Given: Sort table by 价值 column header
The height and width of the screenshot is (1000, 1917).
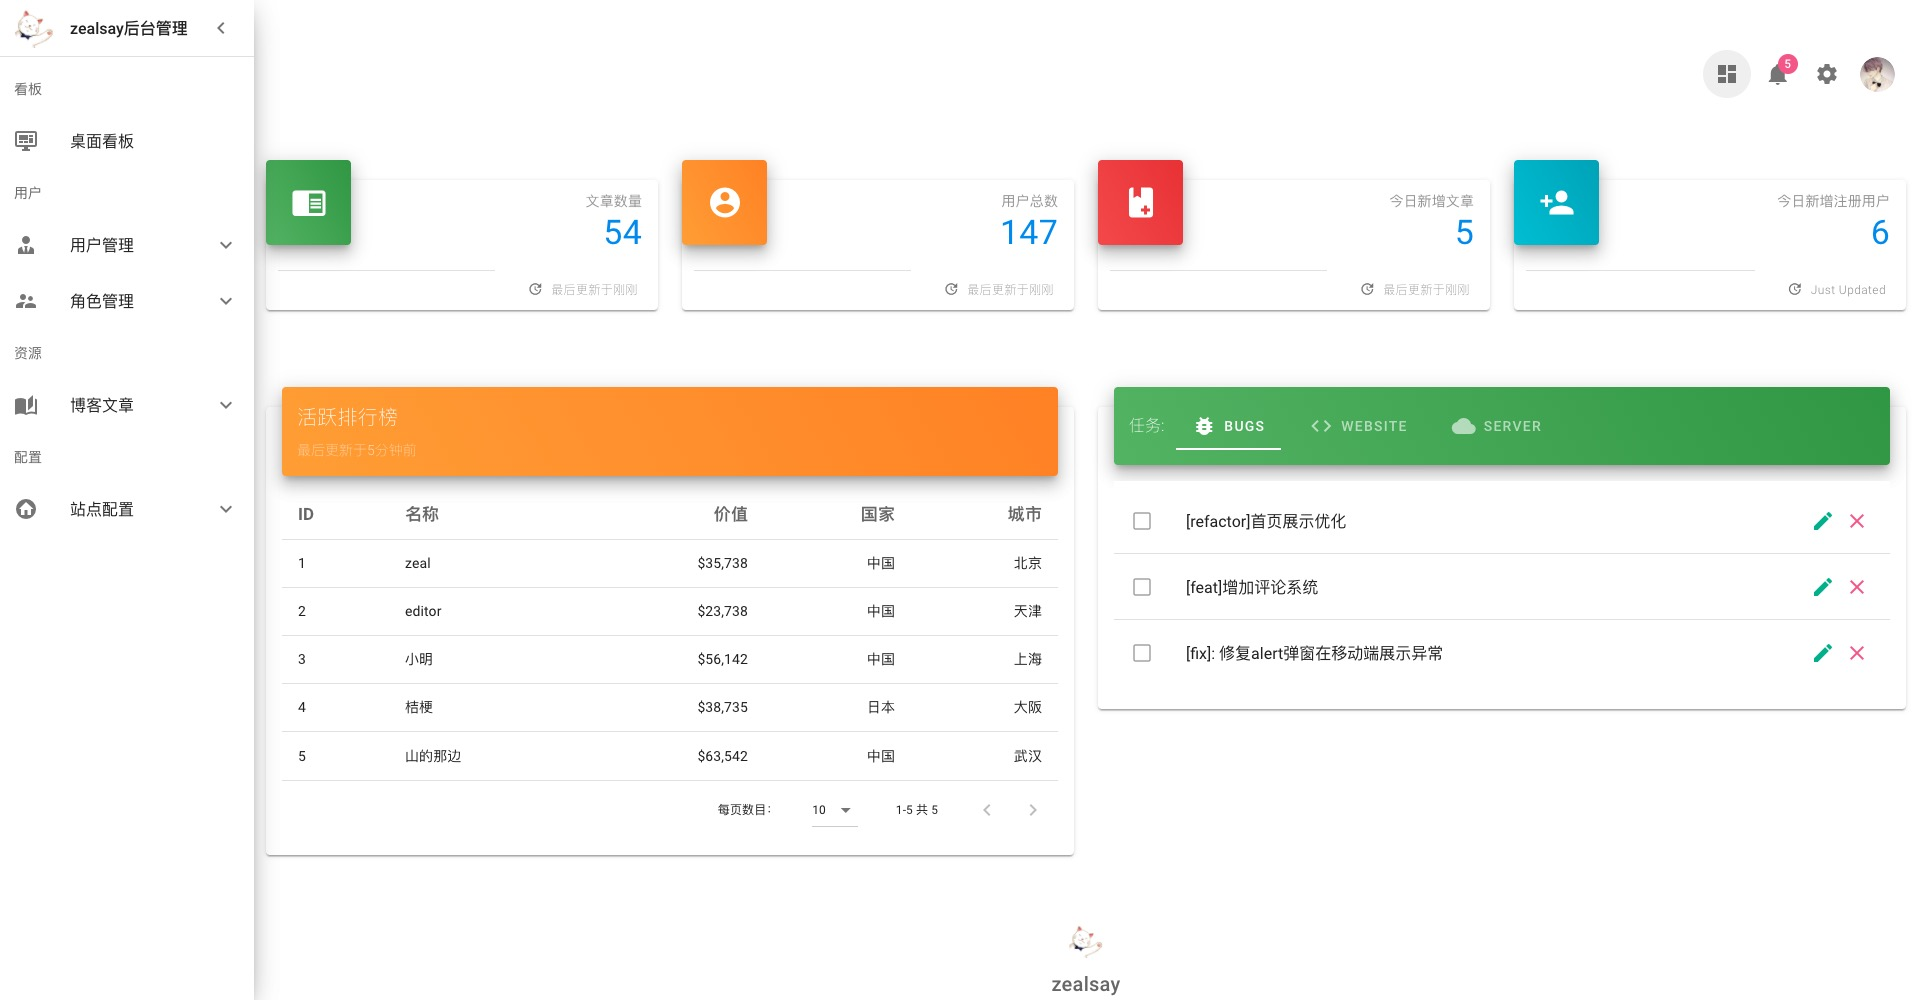Looking at the screenshot, I should tap(731, 514).
